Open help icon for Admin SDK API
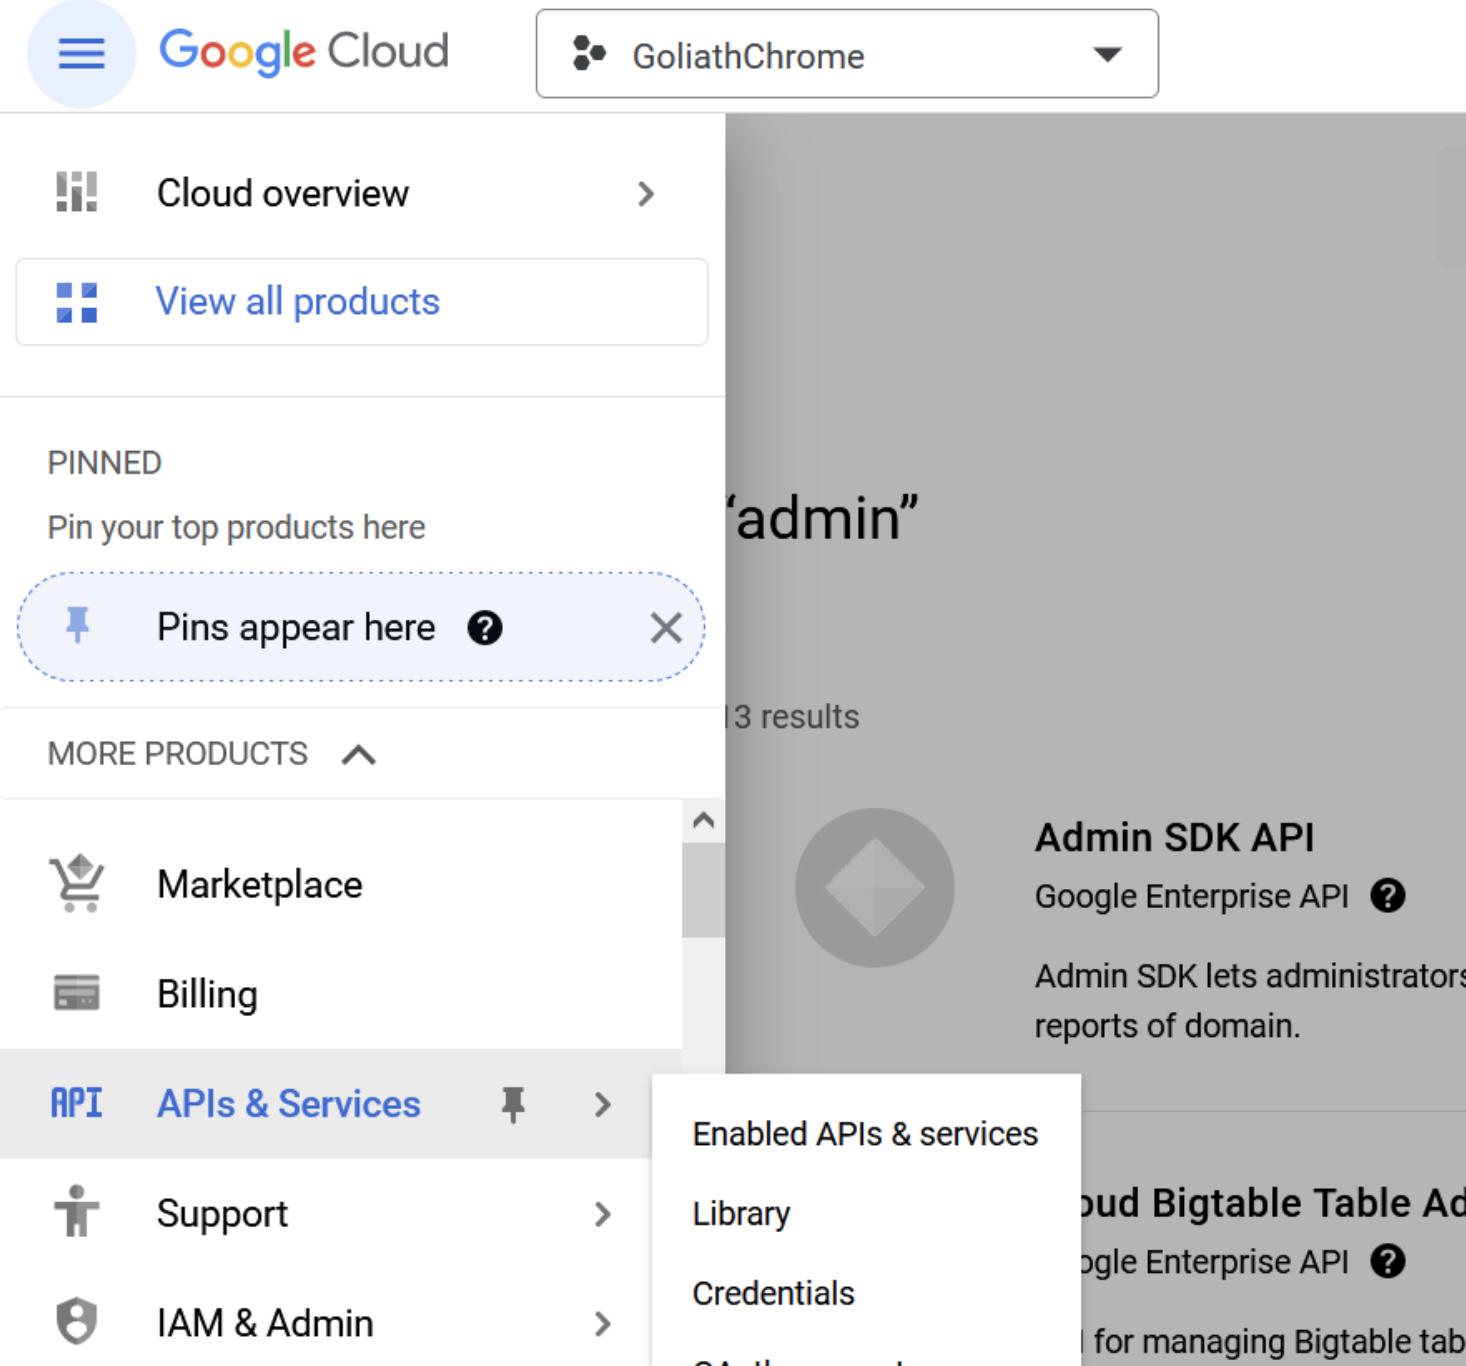This screenshot has height=1366, width=1466. point(1388,896)
